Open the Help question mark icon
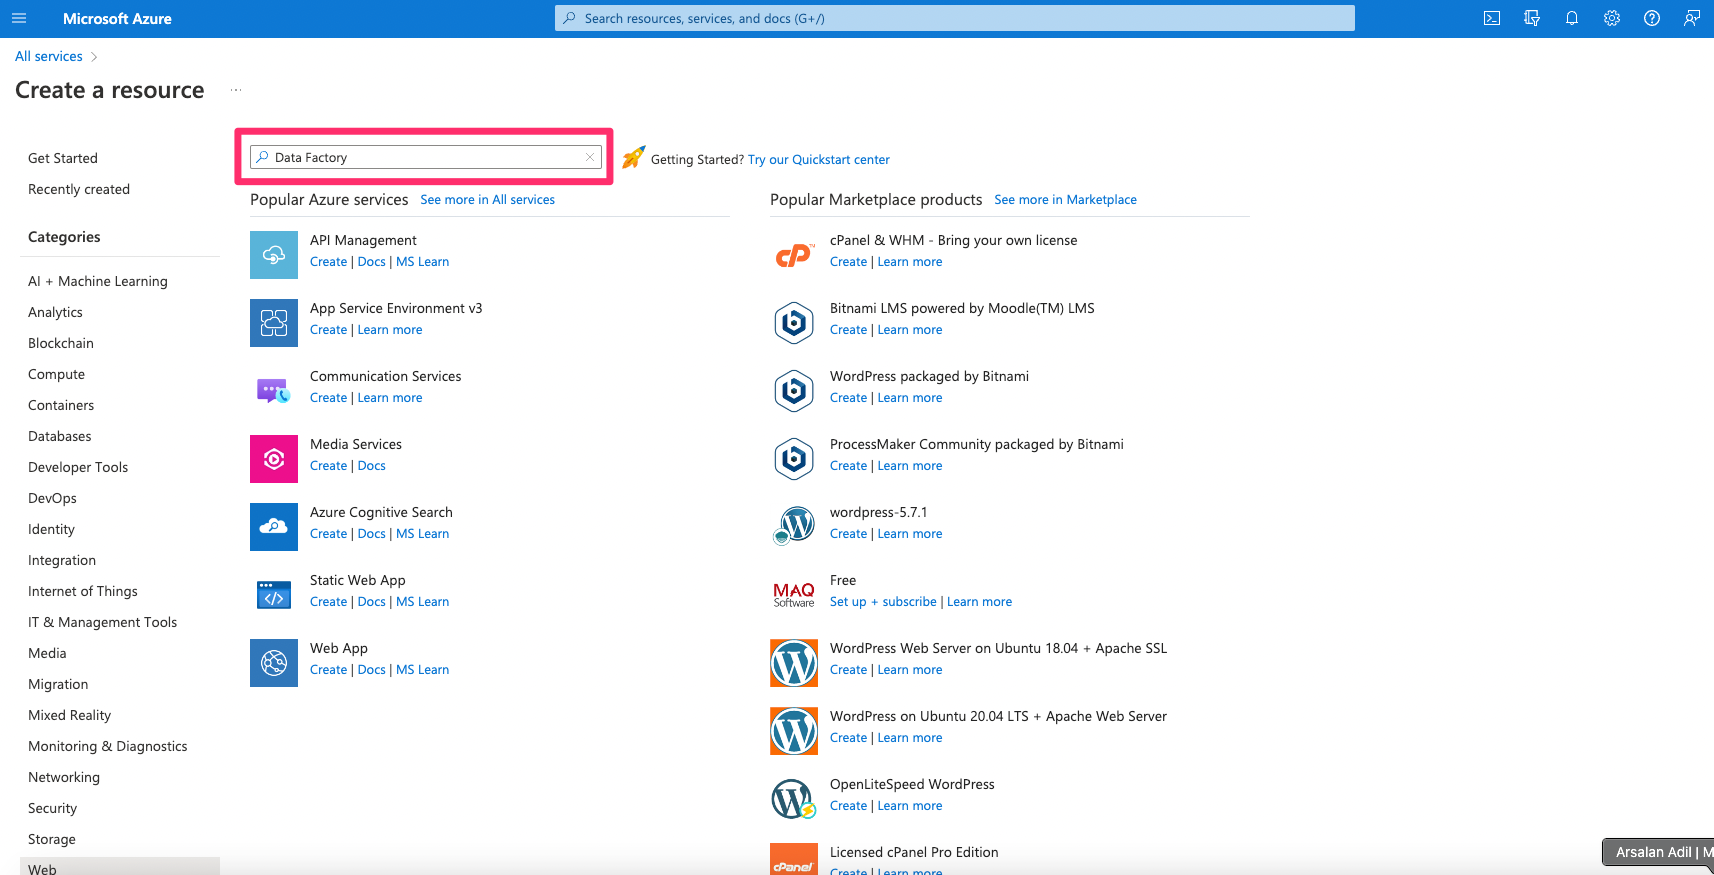The height and width of the screenshot is (875, 1714). 1652,18
